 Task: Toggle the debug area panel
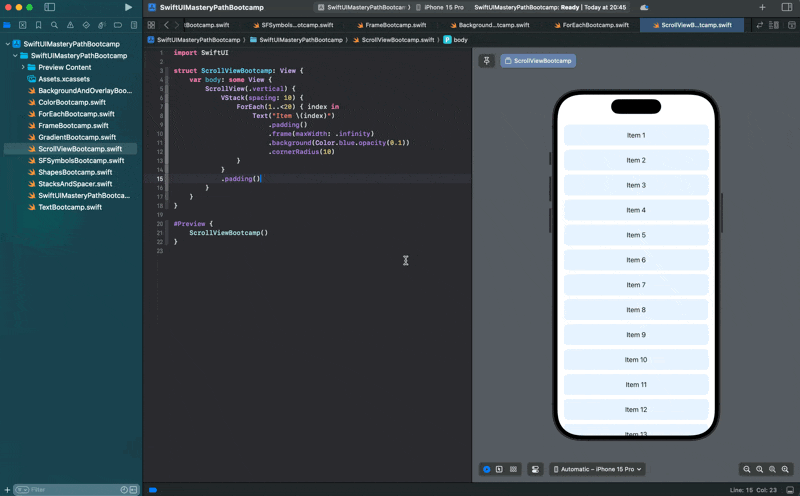790,490
